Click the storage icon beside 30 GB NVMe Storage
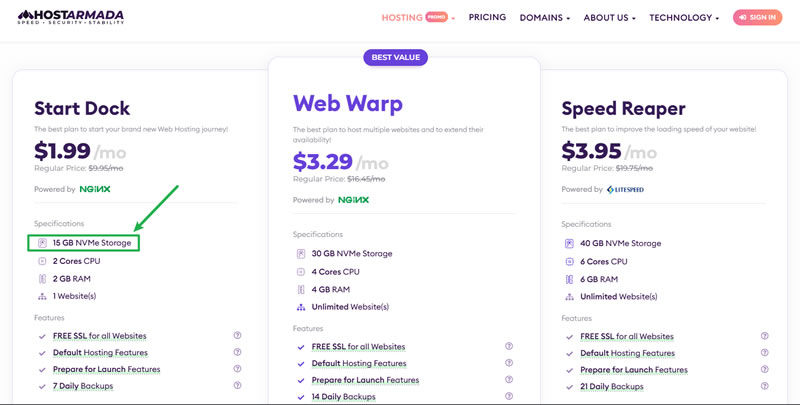 301,254
